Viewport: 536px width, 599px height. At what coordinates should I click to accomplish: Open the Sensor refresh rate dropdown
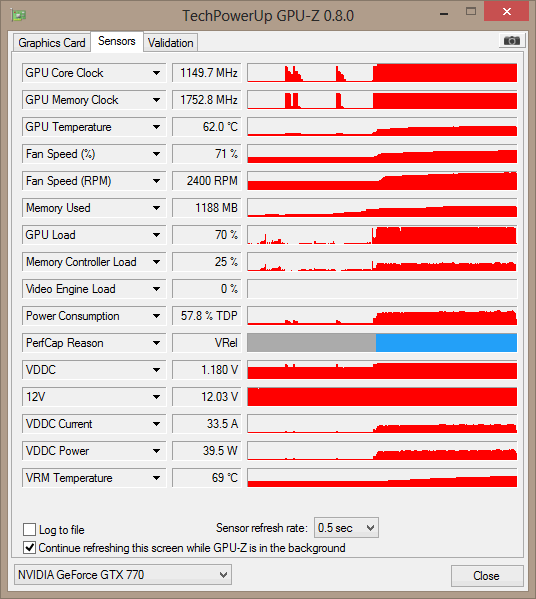coord(346,528)
